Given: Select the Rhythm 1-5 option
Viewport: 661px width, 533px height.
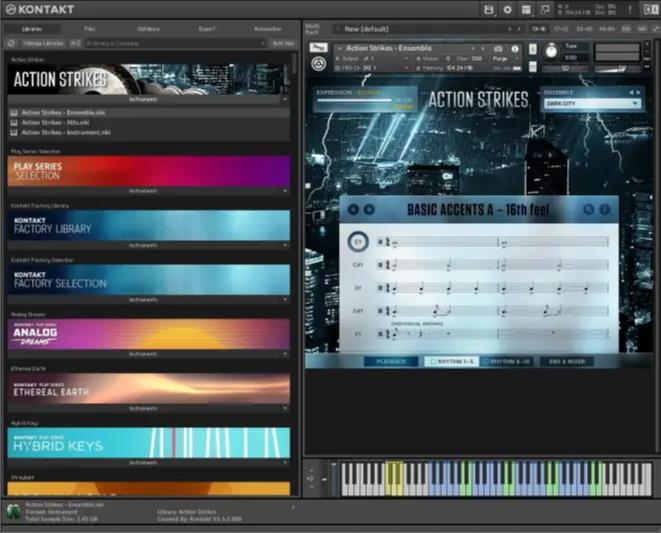Looking at the screenshot, I should tap(452, 361).
